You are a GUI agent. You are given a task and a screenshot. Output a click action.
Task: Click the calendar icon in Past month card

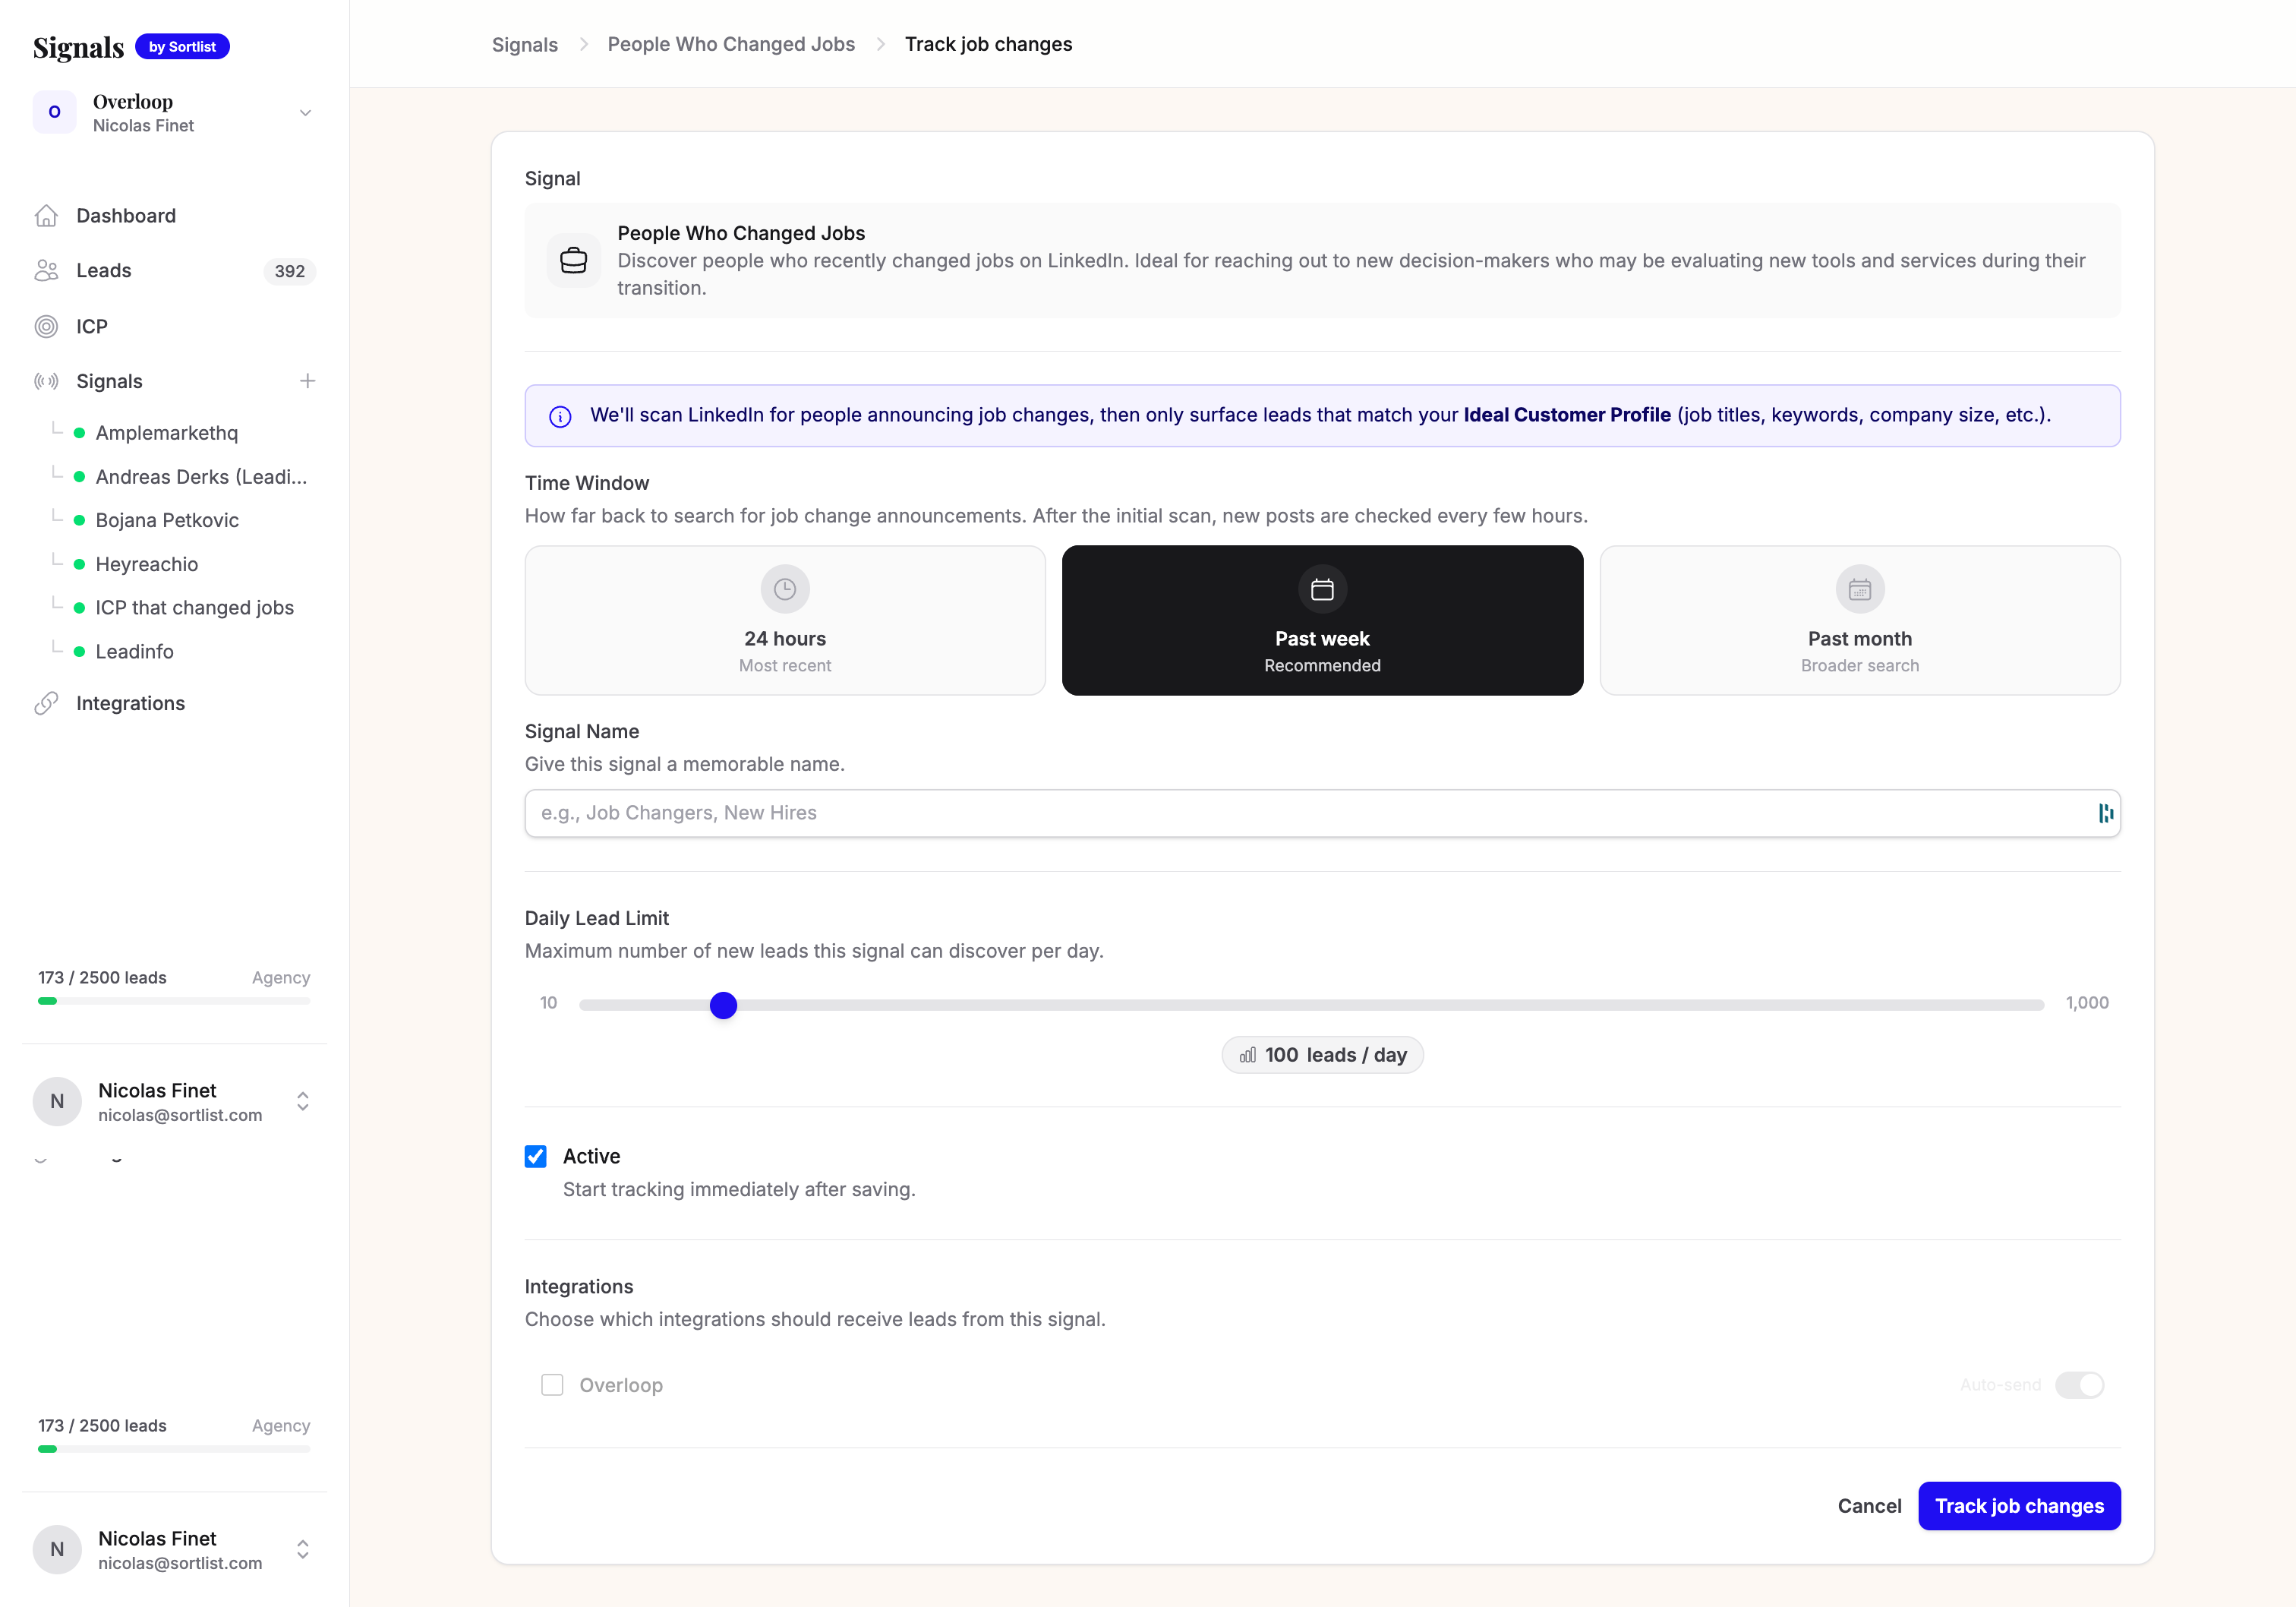click(1859, 589)
